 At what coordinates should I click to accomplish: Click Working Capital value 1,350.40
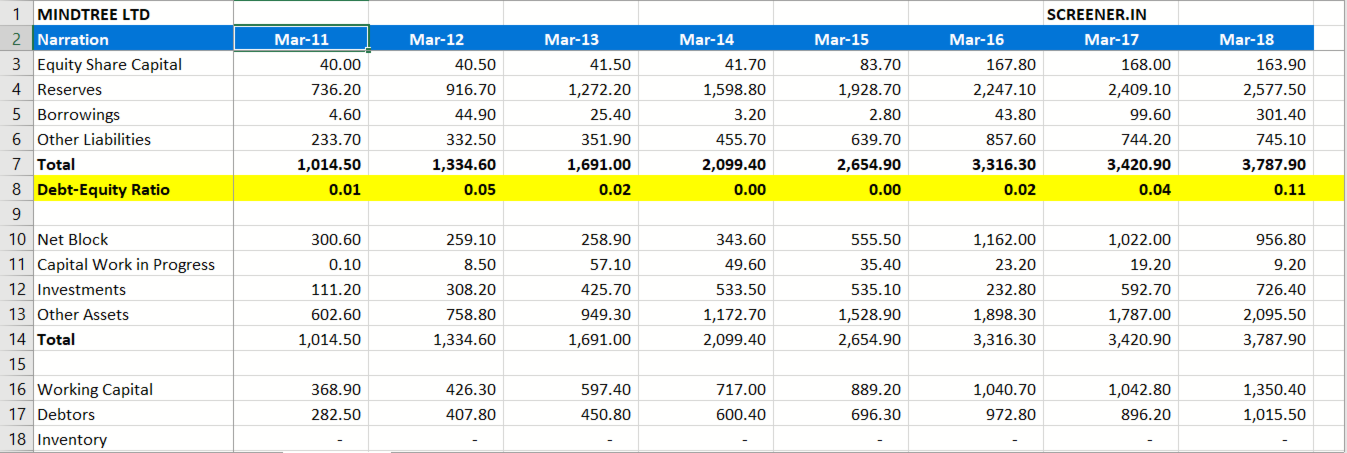tap(1274, 389)
